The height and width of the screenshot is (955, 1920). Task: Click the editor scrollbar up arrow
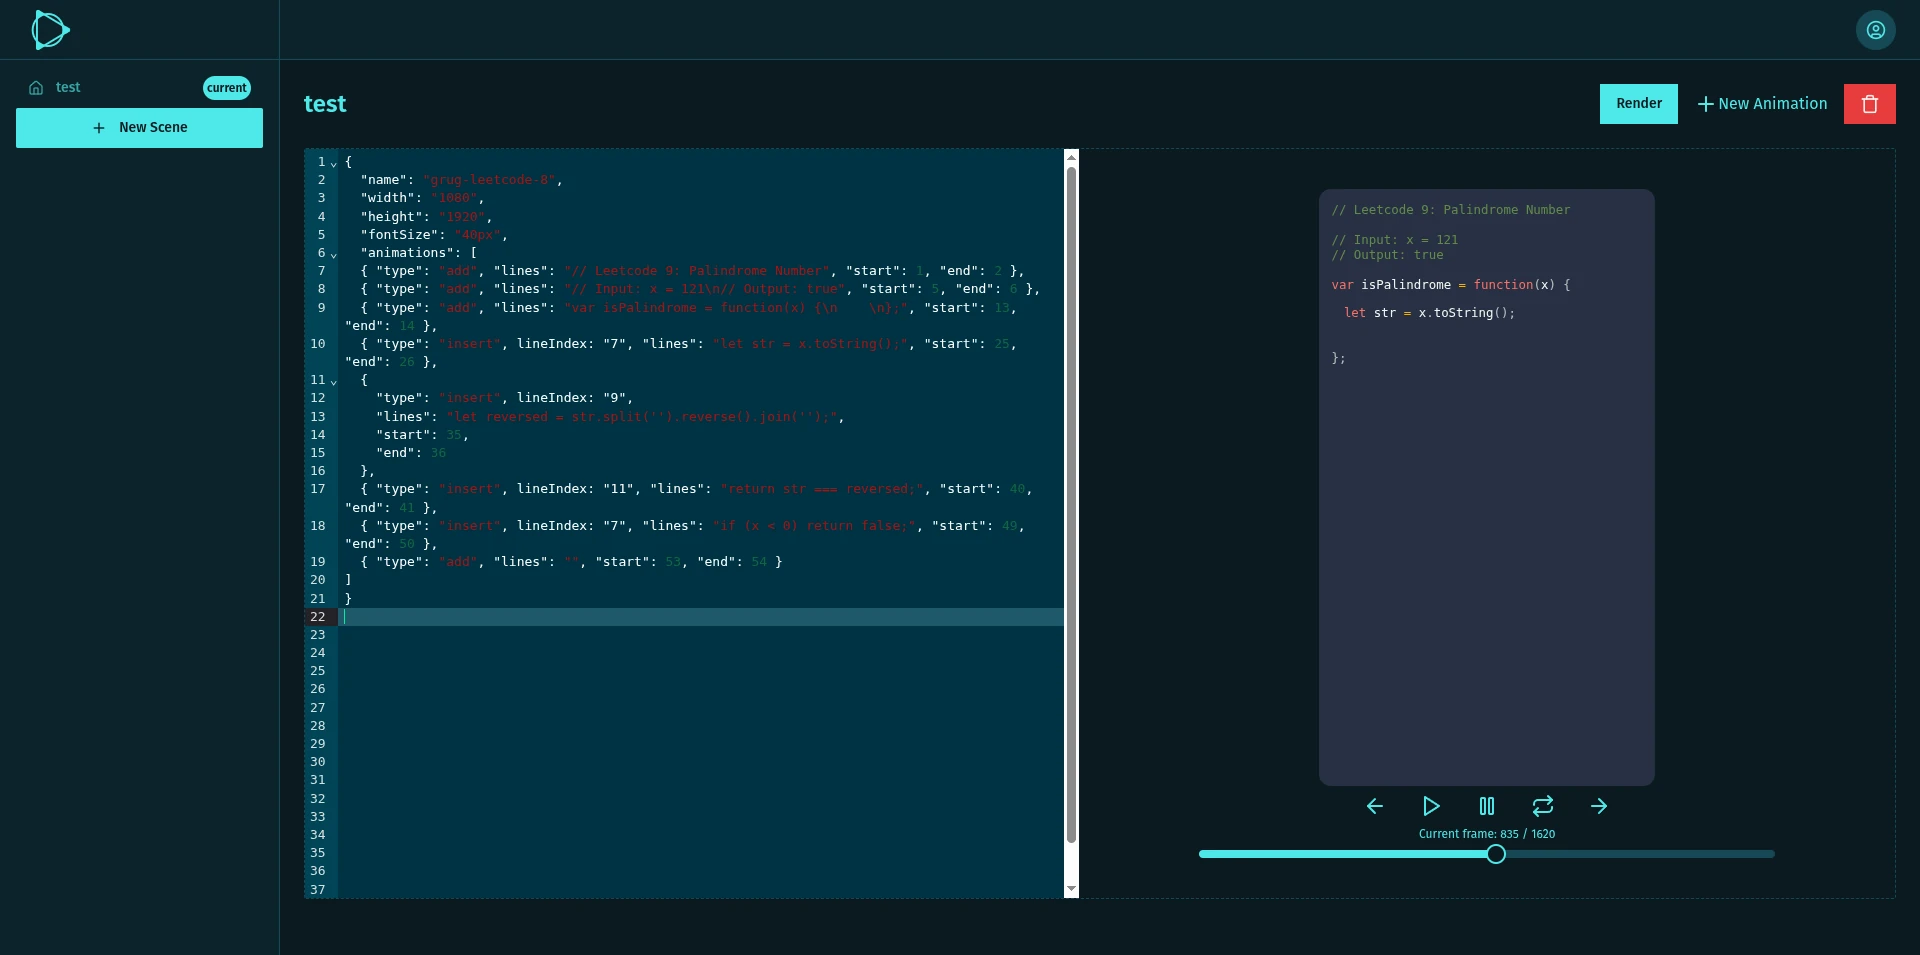click(1072, 157)
